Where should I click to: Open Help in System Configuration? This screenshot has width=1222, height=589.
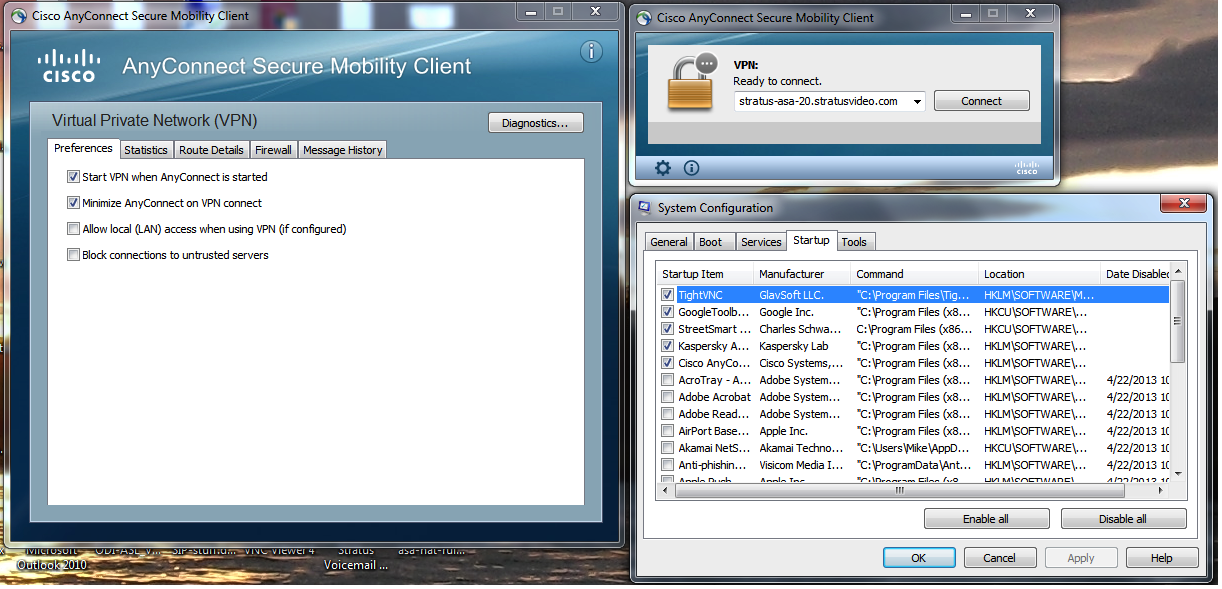(x=1162, y=558)
